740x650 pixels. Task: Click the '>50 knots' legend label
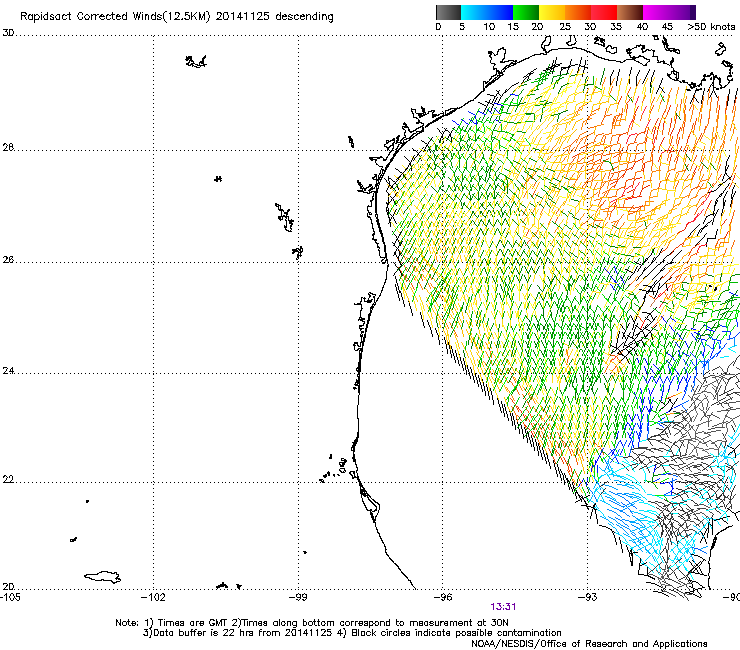pos(711,26)
